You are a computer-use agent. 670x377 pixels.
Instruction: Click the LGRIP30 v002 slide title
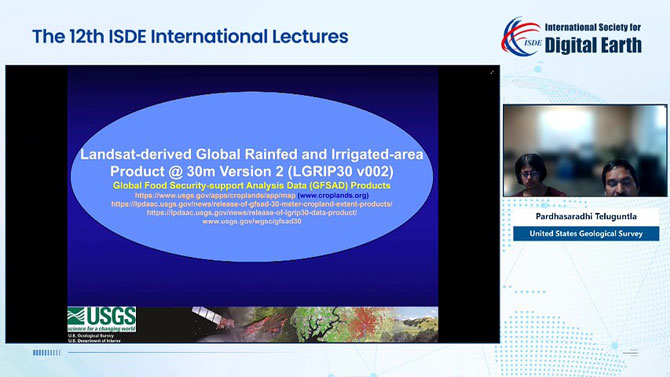tap(252, 162)
